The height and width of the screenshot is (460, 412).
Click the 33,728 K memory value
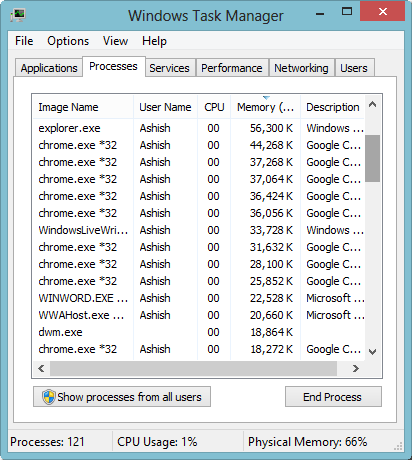coord(271,230)
